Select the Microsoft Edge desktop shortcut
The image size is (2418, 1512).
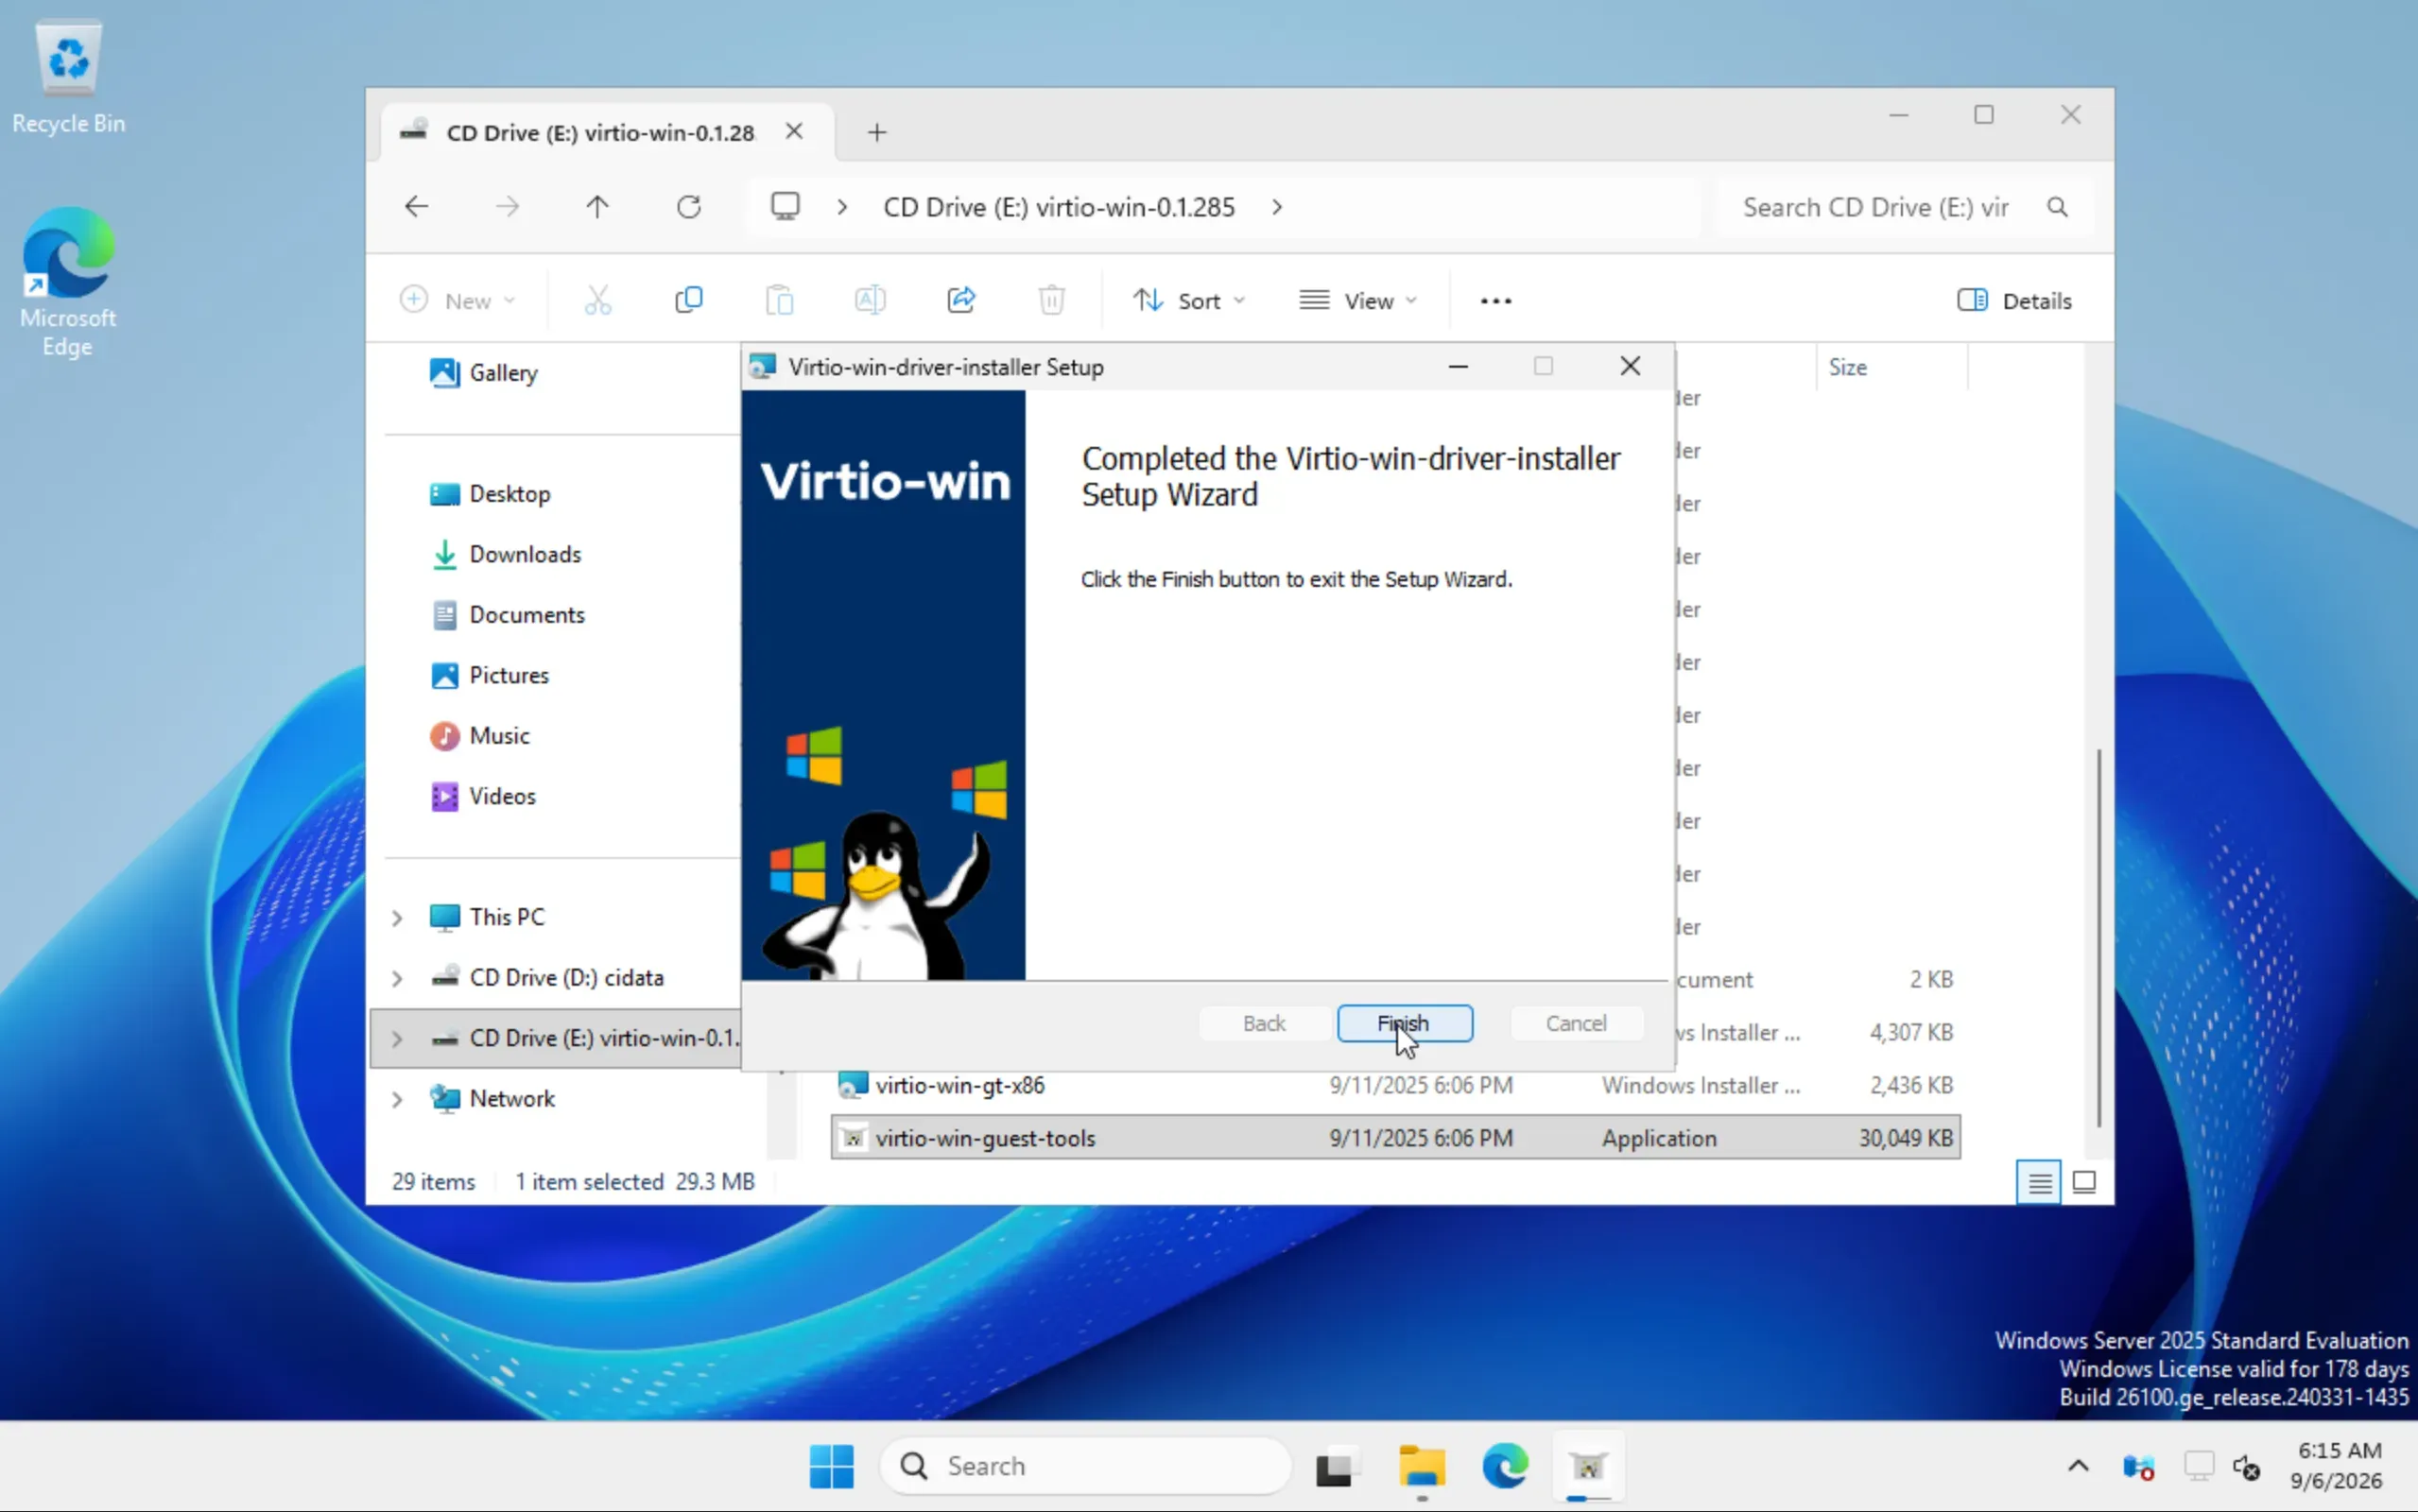(68, 282)
